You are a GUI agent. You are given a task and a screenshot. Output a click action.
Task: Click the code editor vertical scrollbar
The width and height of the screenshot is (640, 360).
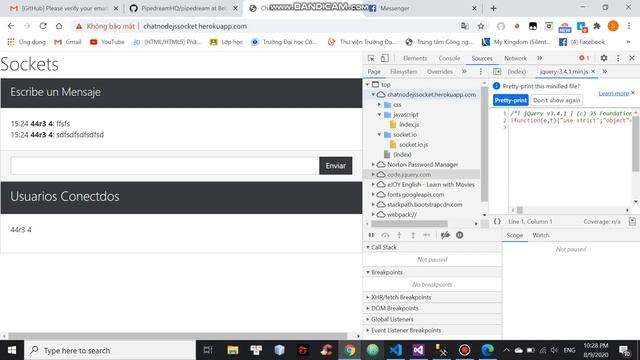pos(636,143)
